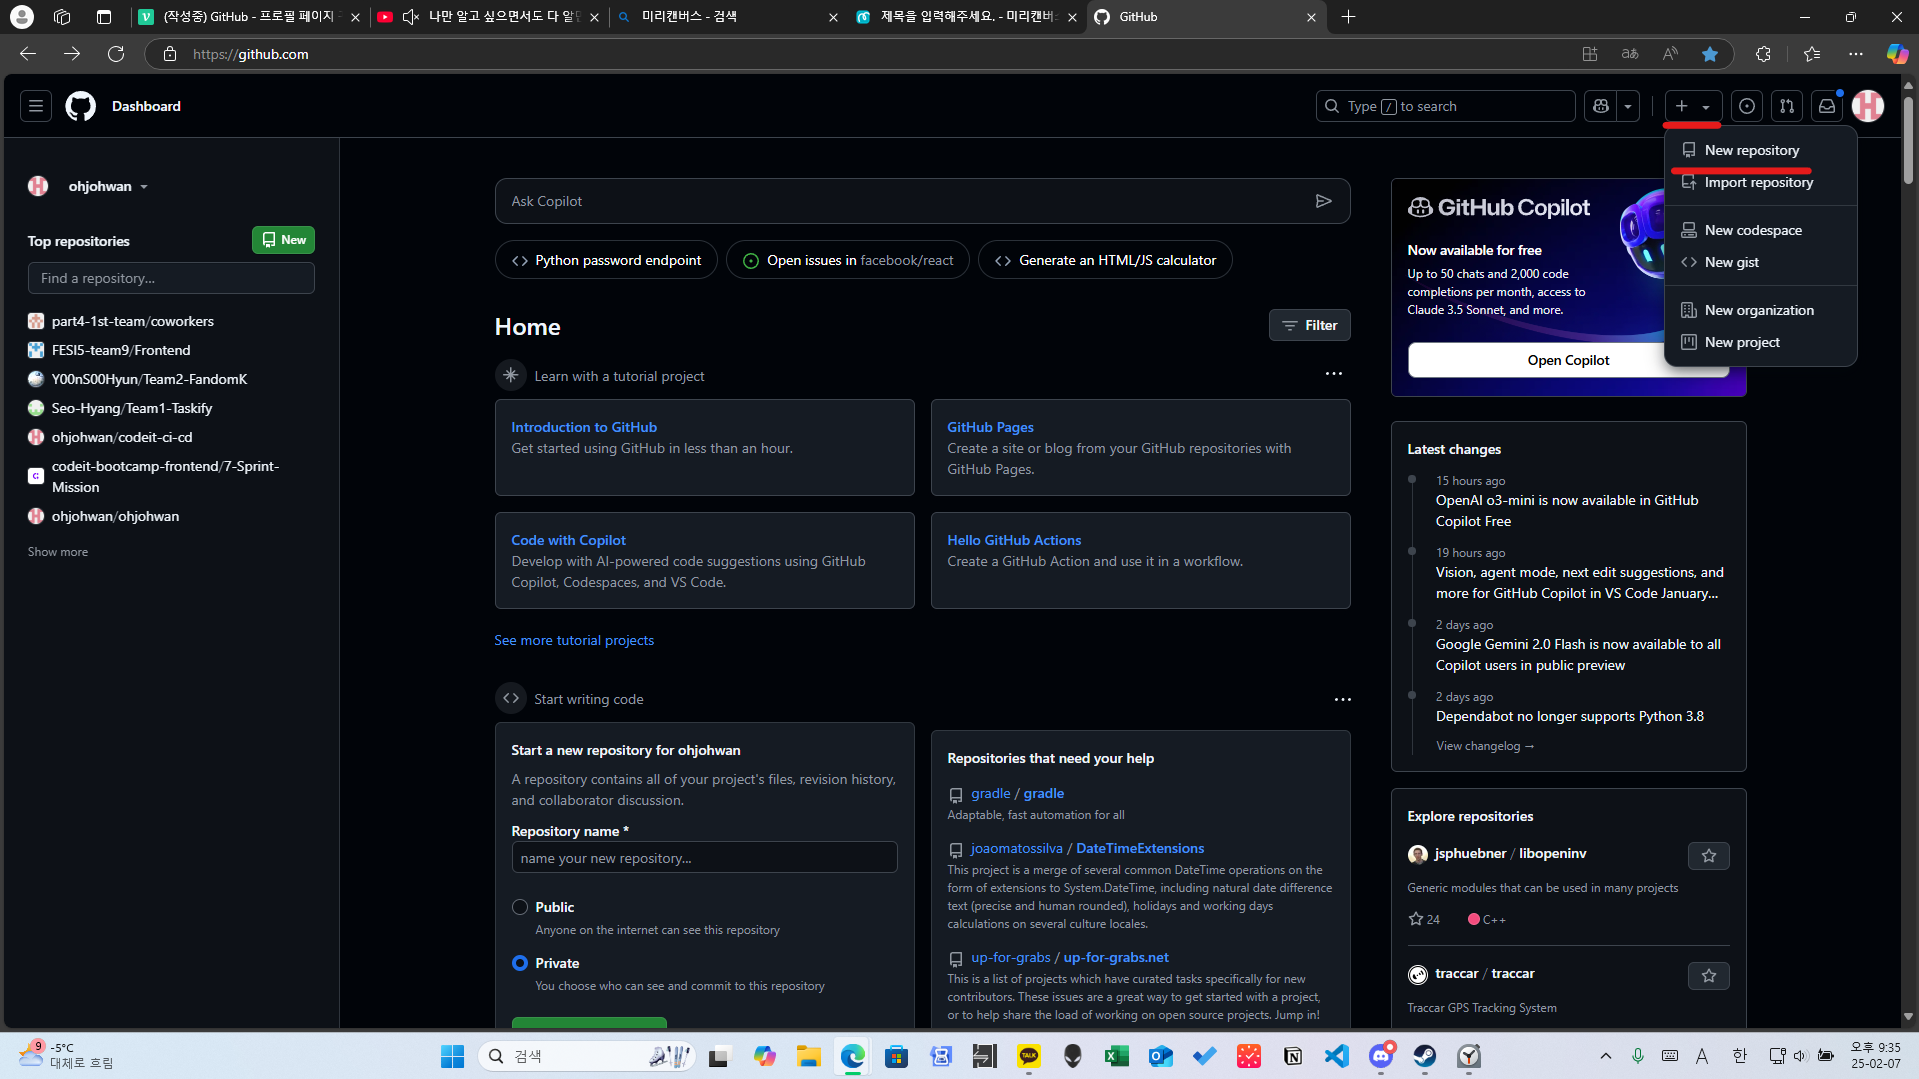
Task: Click the browser favorites star icon
Action: pyautogui.click(x=1710, y=54)
